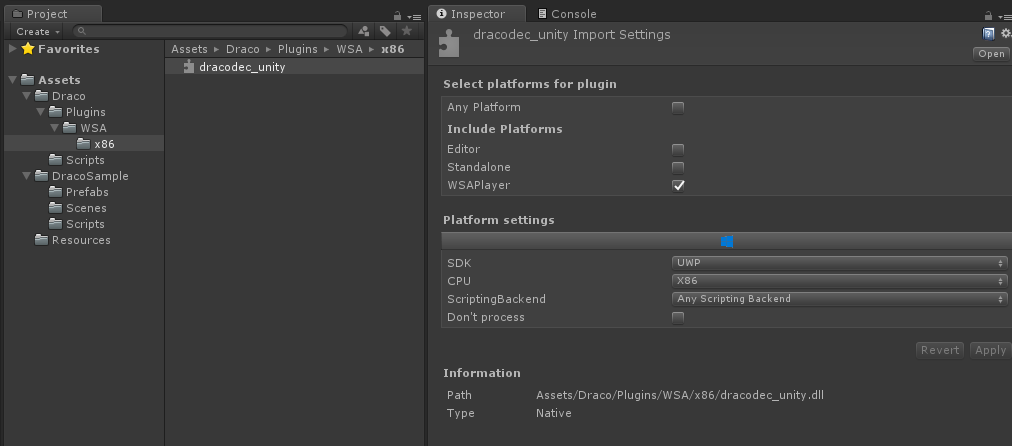Click the Apply button
Screen dimensions: 1012x446
(990, 350)
